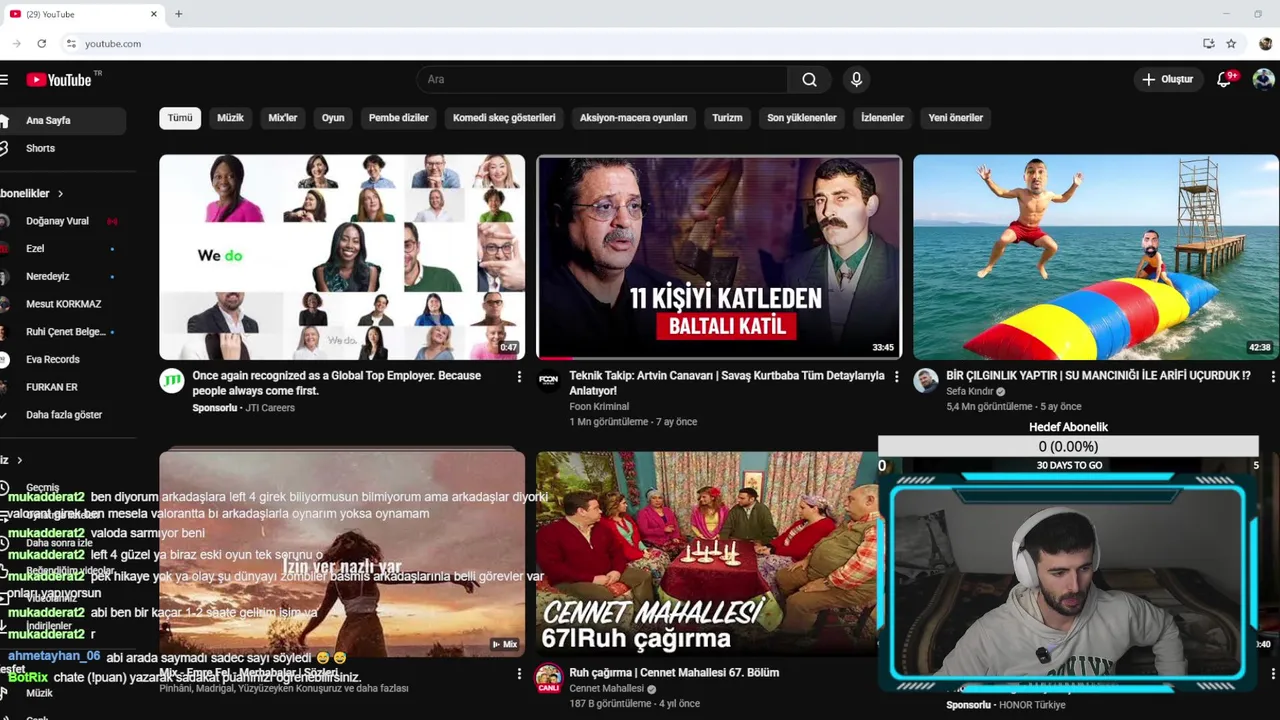The image size is (1280, 720).
Task: Open the browser profile avatar
Action: coord(1265,44)
